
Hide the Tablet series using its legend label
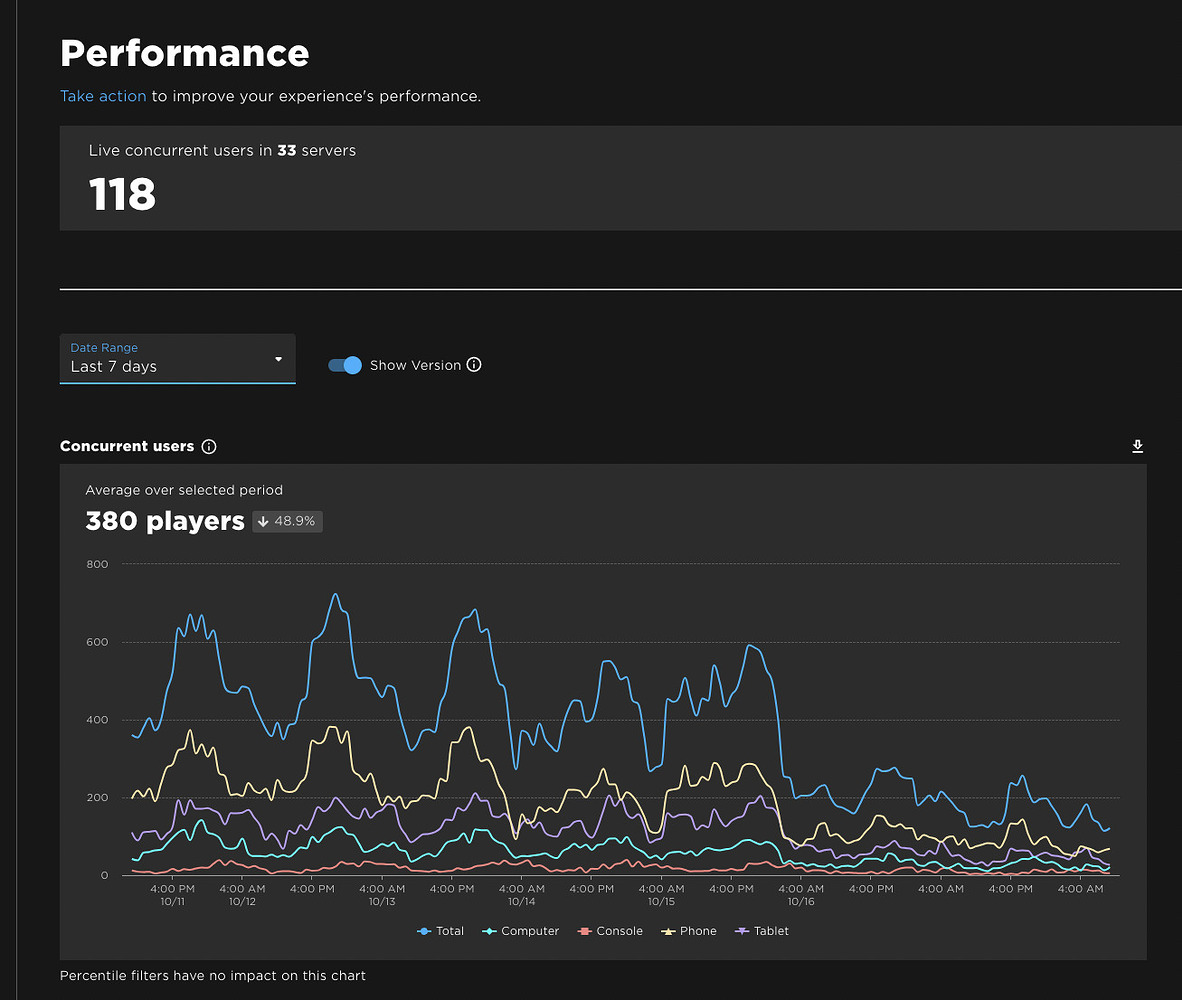(770, 930)
